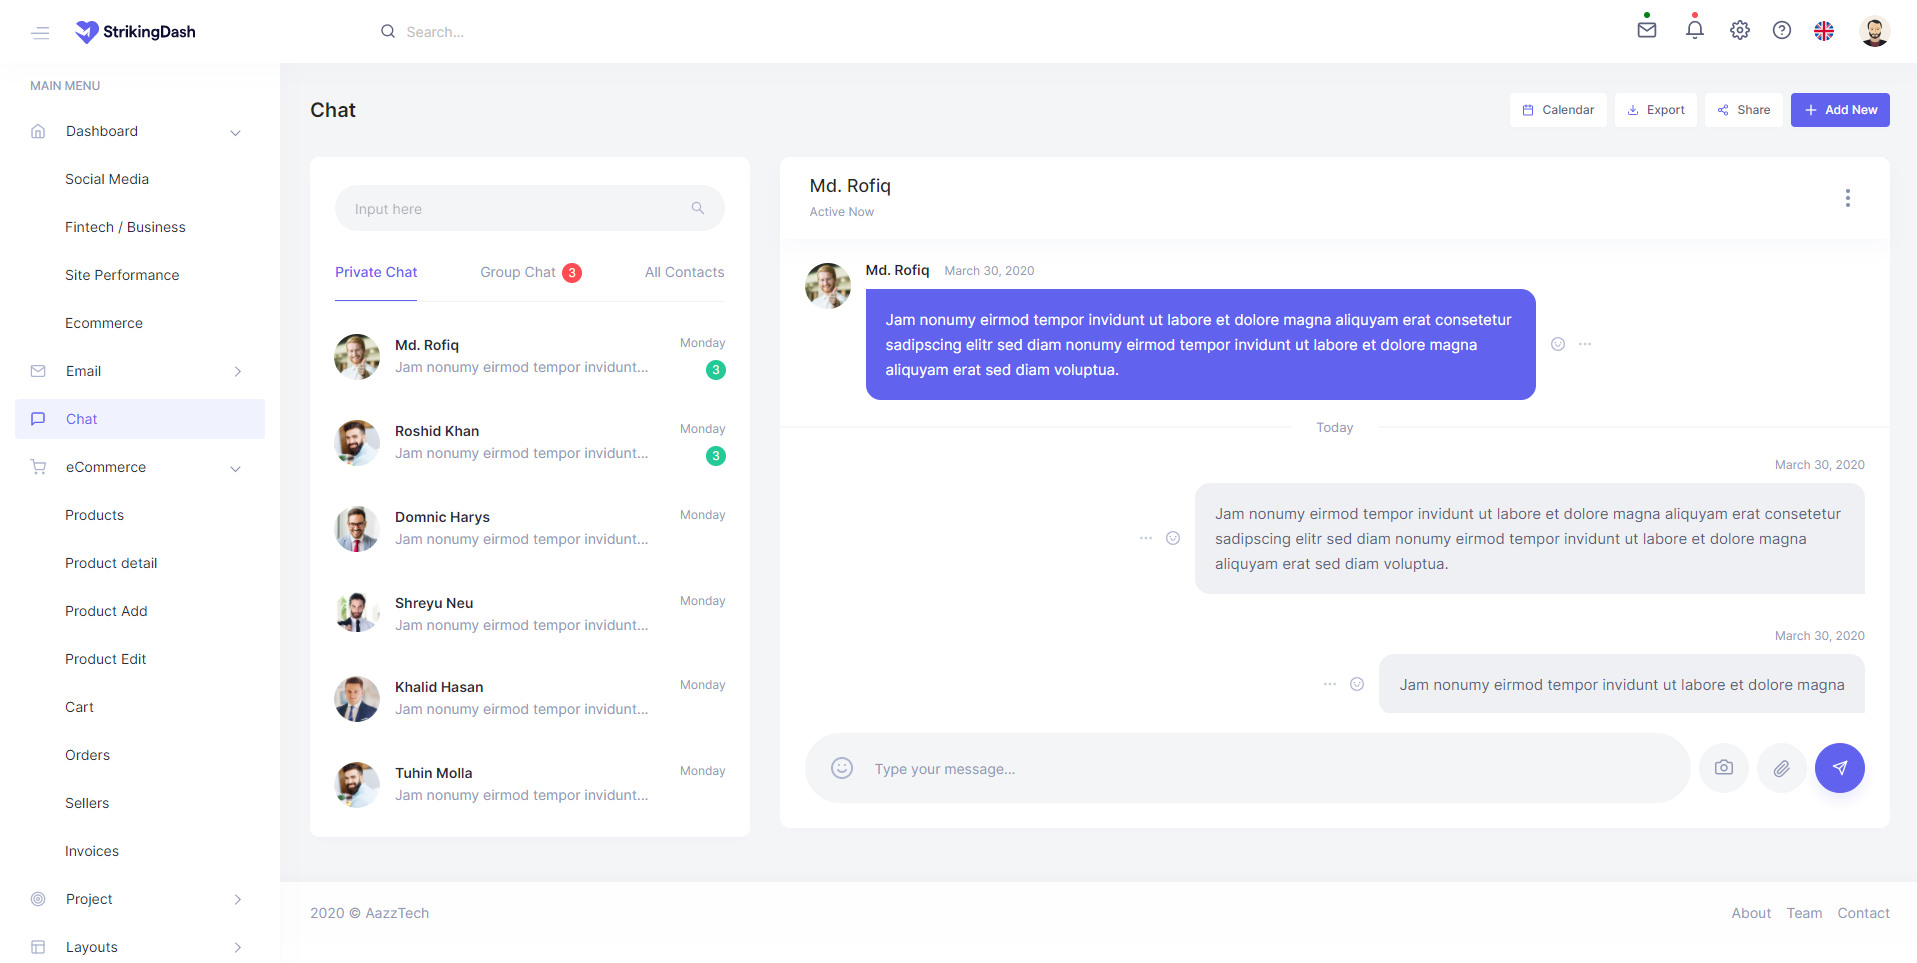Open Md. Rofiq conversation in list
Viewport: 1917px width, 963px height.
tap(530, 356)
